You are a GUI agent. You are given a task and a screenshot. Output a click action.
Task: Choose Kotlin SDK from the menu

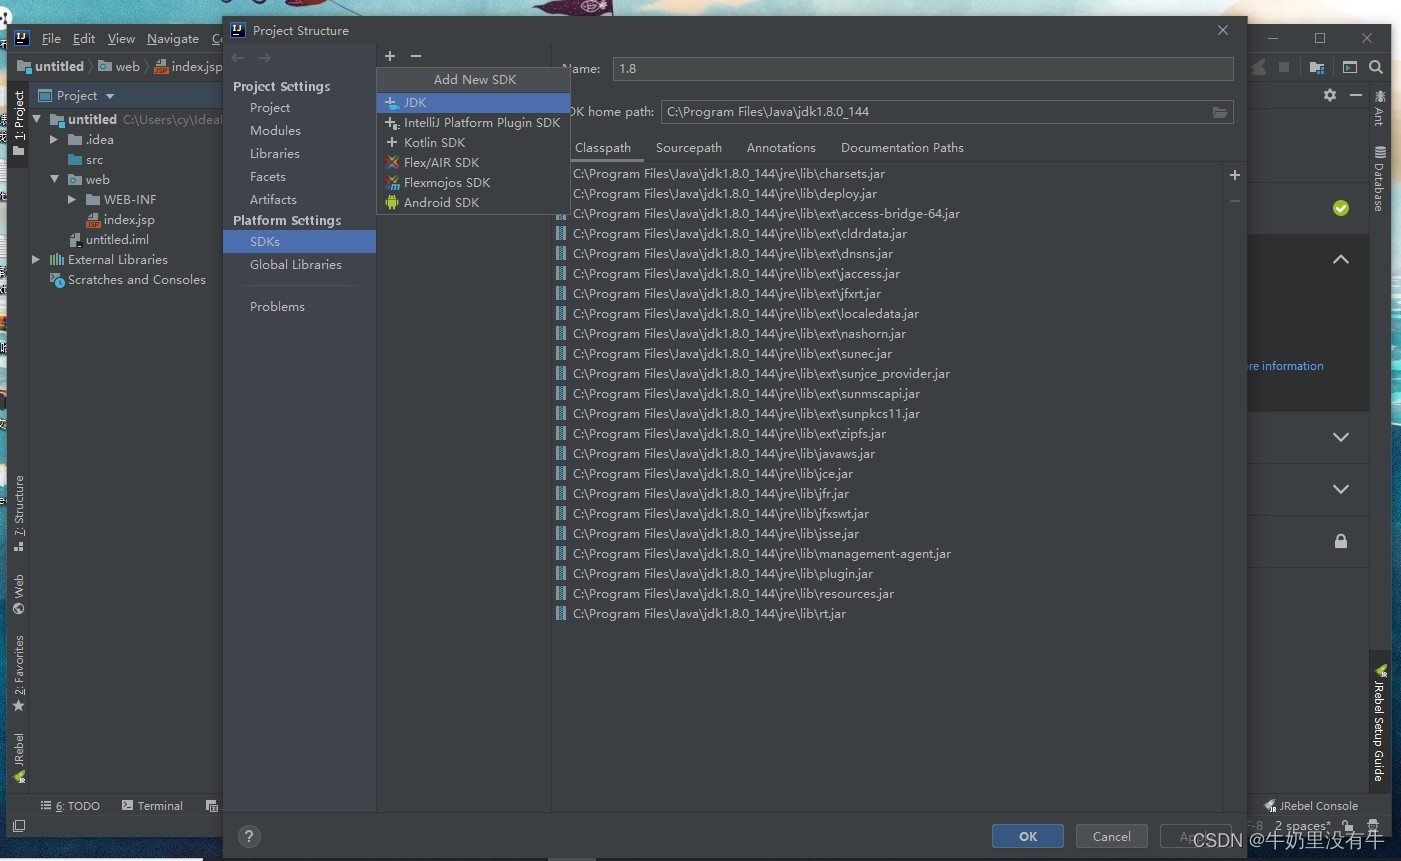click(x=473, y=143)
